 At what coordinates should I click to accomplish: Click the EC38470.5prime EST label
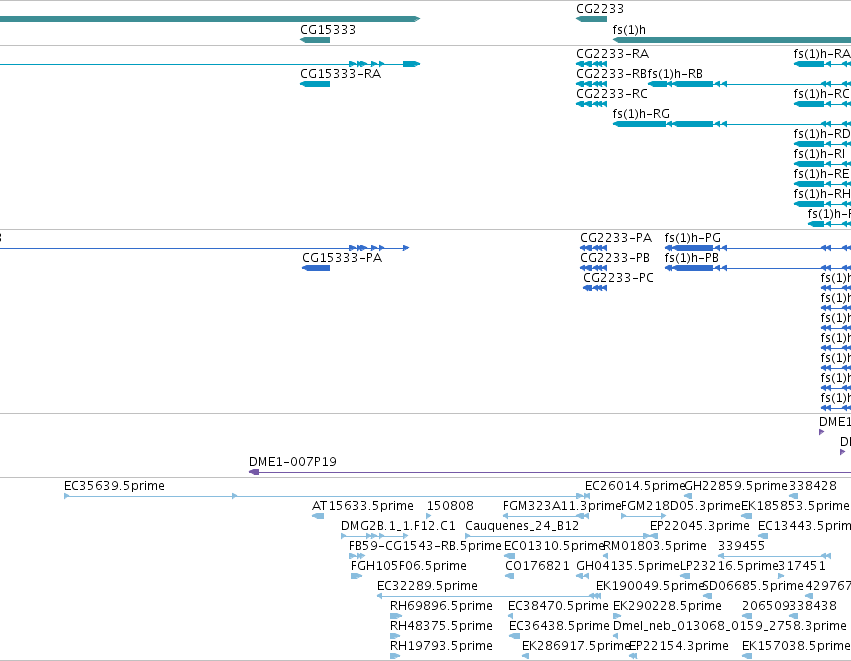tap(558, 606)
